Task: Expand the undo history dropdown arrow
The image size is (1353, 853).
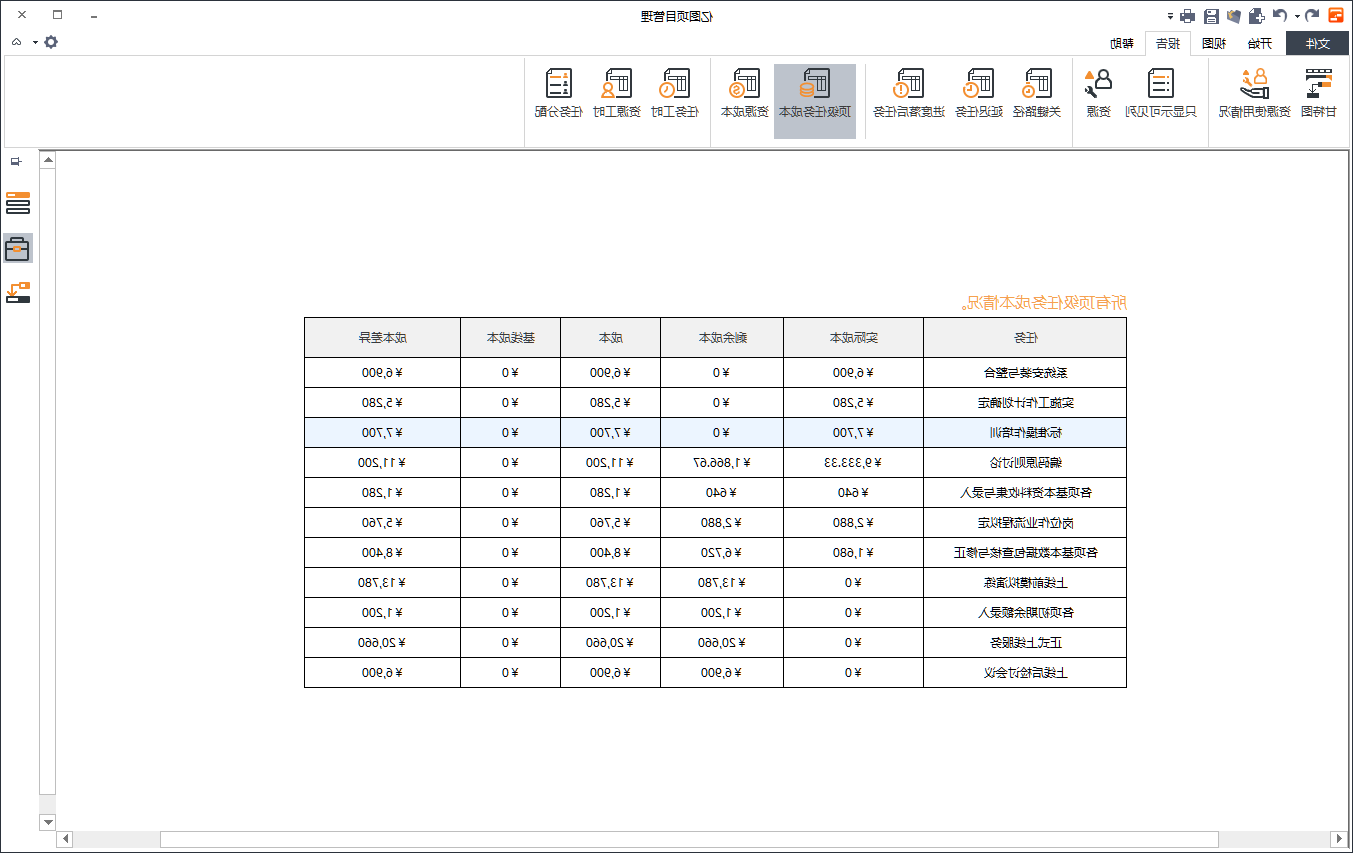Action: (x=1297, y=16)
